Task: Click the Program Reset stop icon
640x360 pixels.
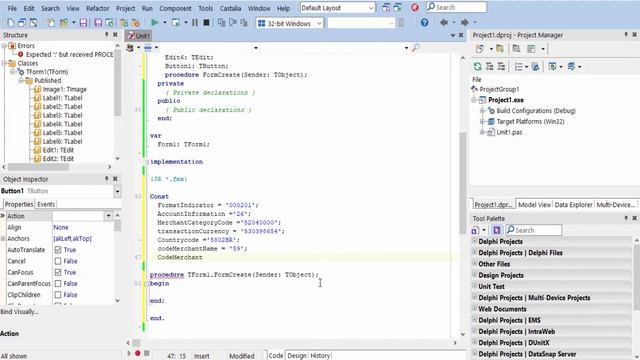Action: (x=207, y=23)
